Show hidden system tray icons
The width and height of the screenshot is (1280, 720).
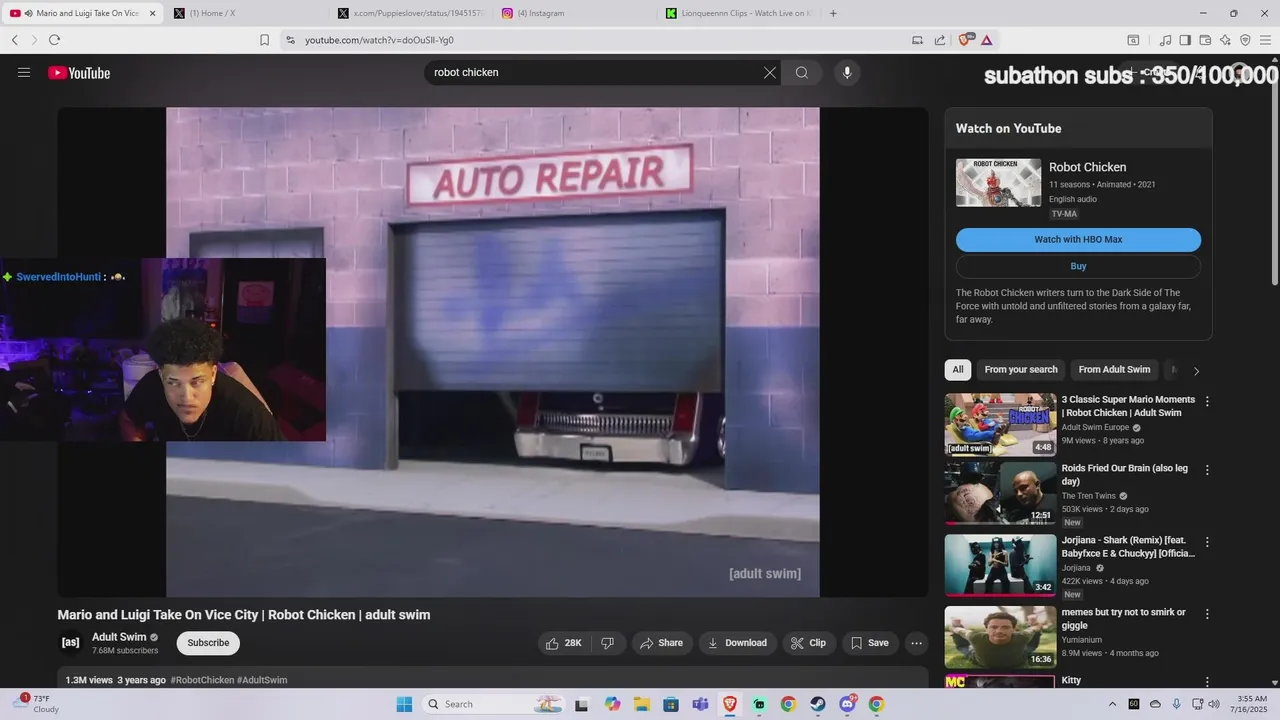[1113, 704]
